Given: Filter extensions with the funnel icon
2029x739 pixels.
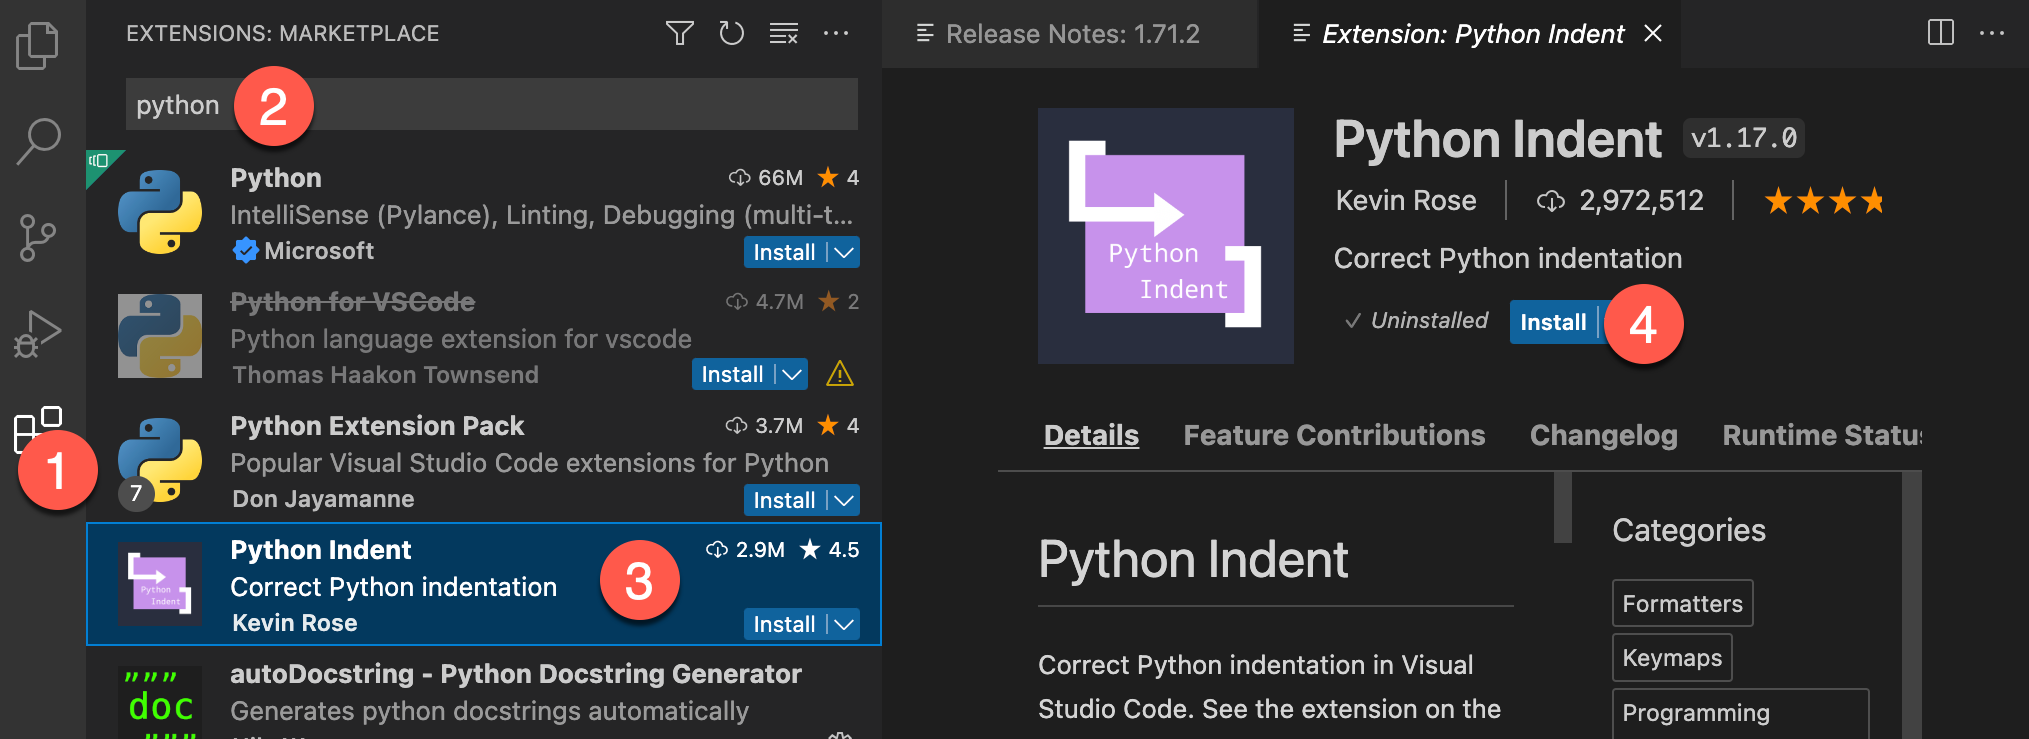Looking at the screenshot, I should [x=680, y=34].
